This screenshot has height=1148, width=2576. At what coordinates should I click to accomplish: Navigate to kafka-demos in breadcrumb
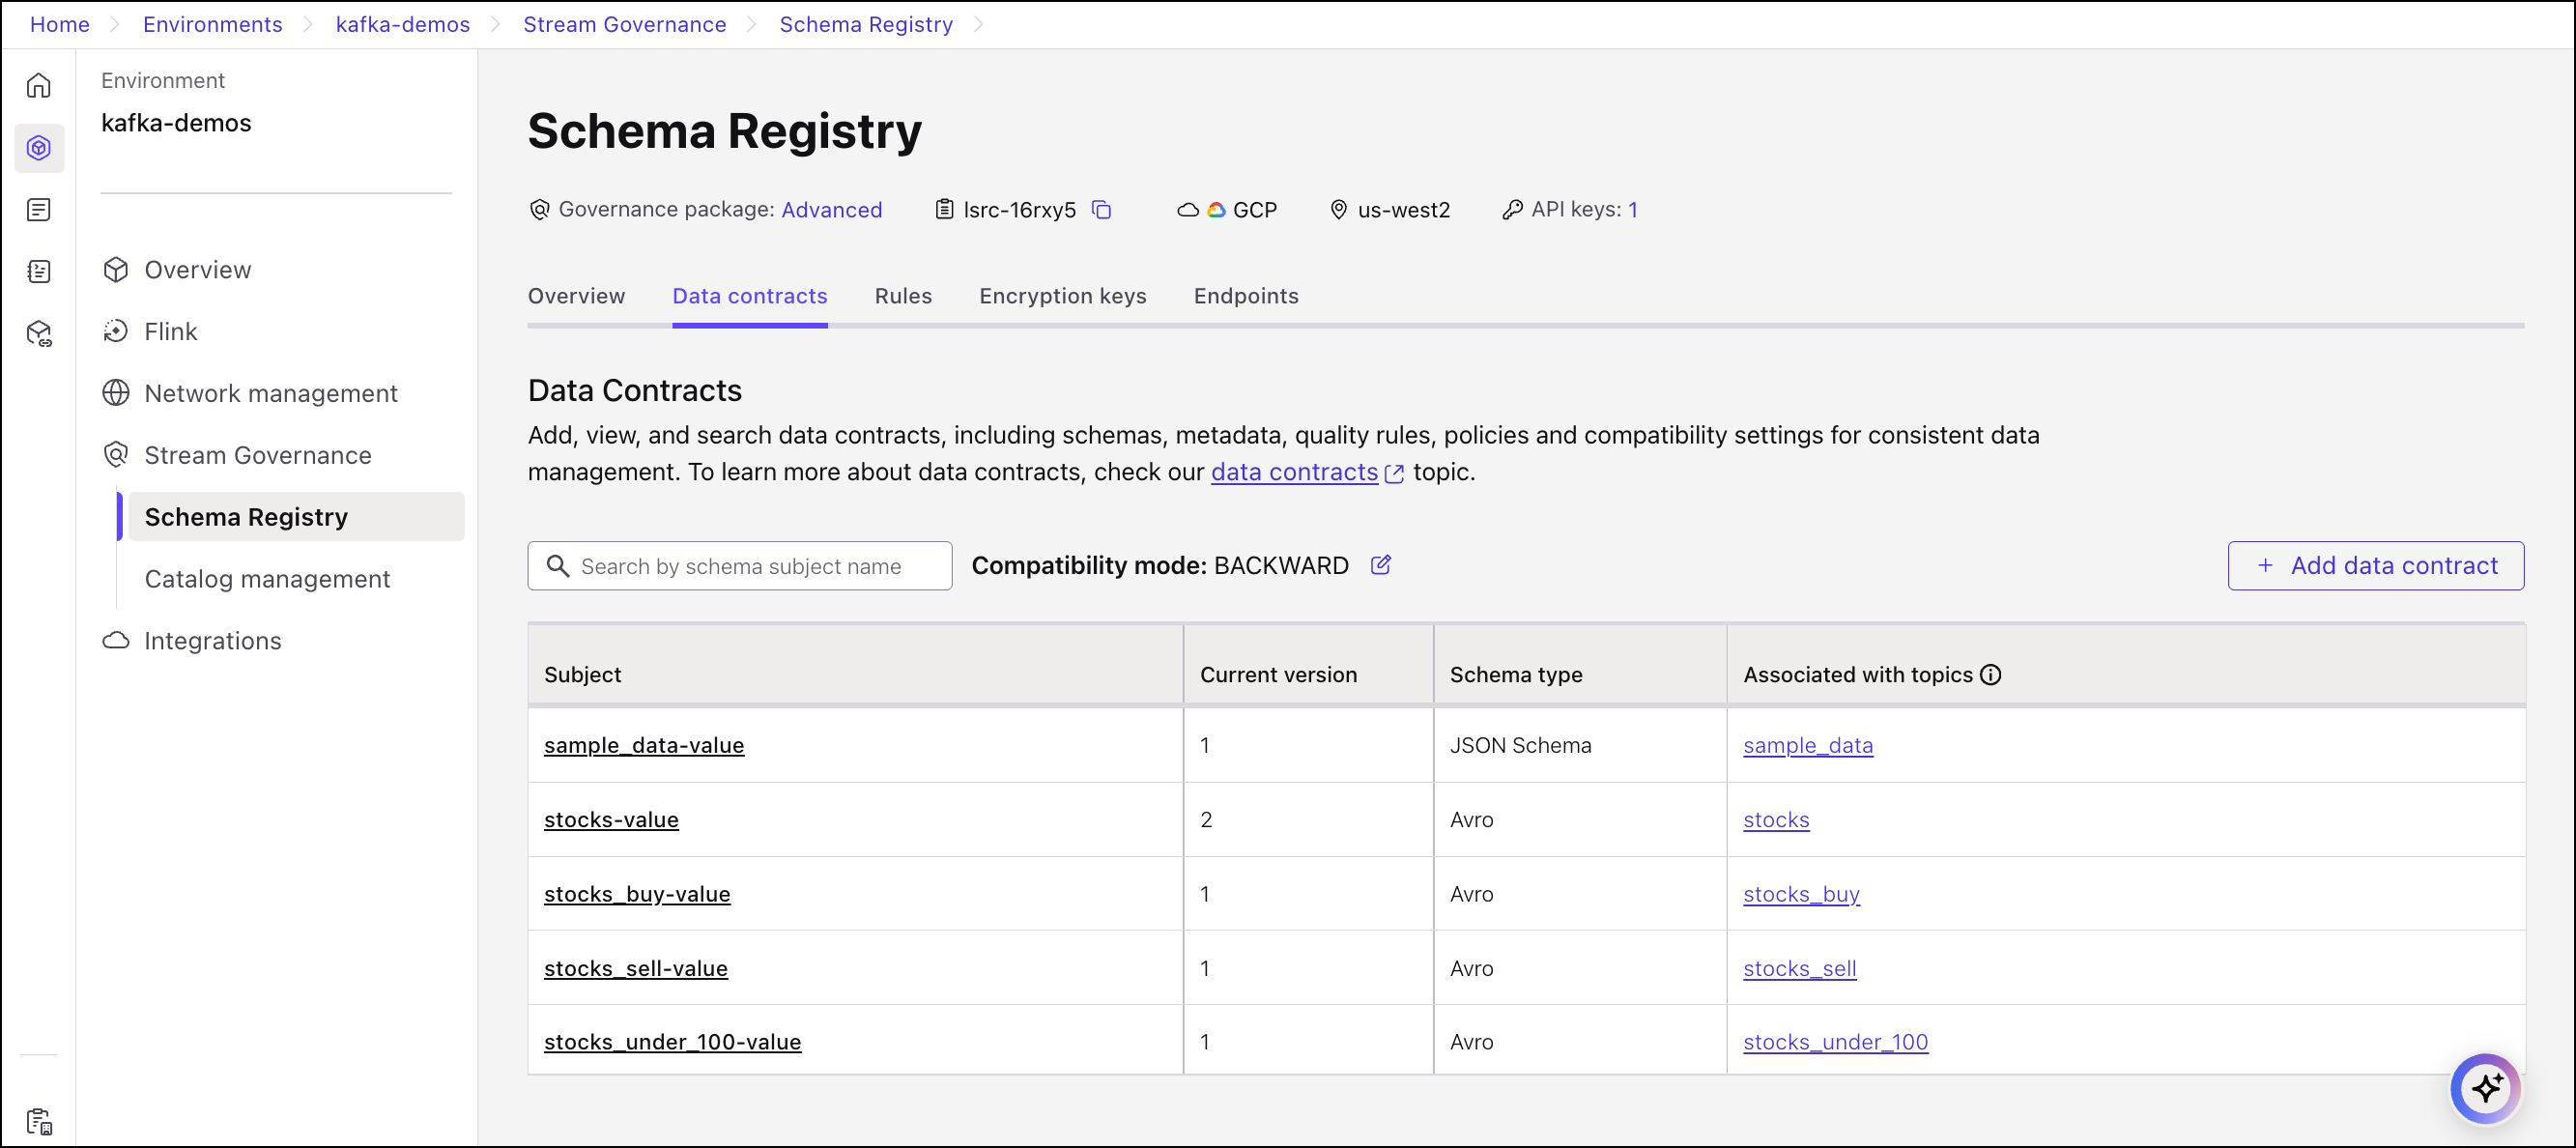click(402, 24)
